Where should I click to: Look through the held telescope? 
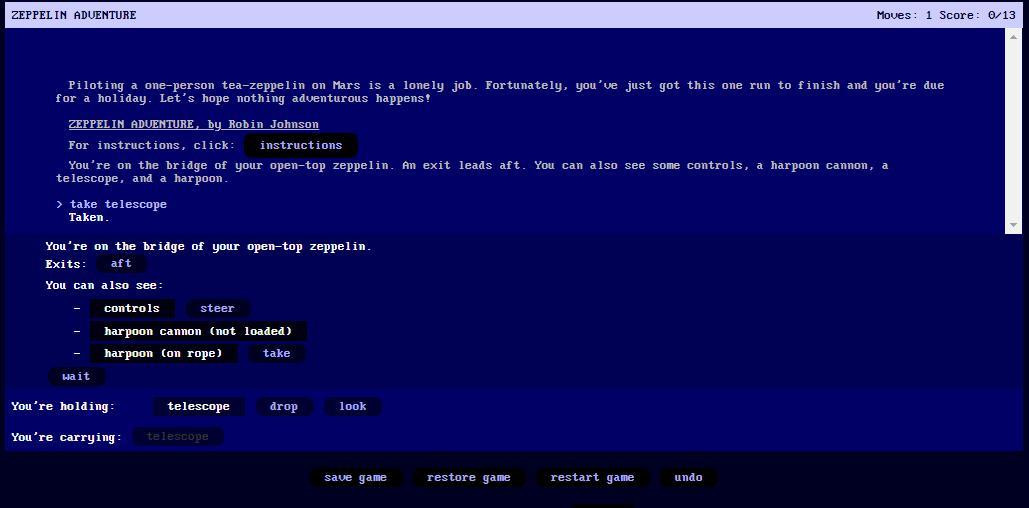352,406
